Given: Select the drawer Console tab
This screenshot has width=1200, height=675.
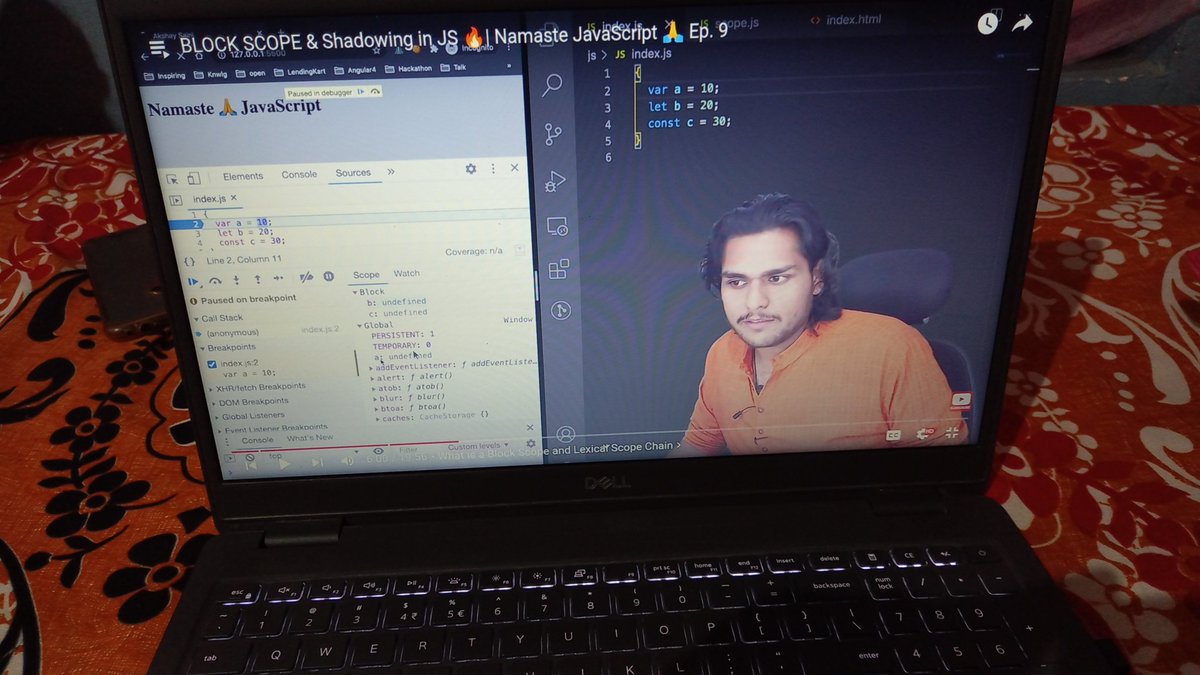Looking at the screenshot, I should point(257,440).
